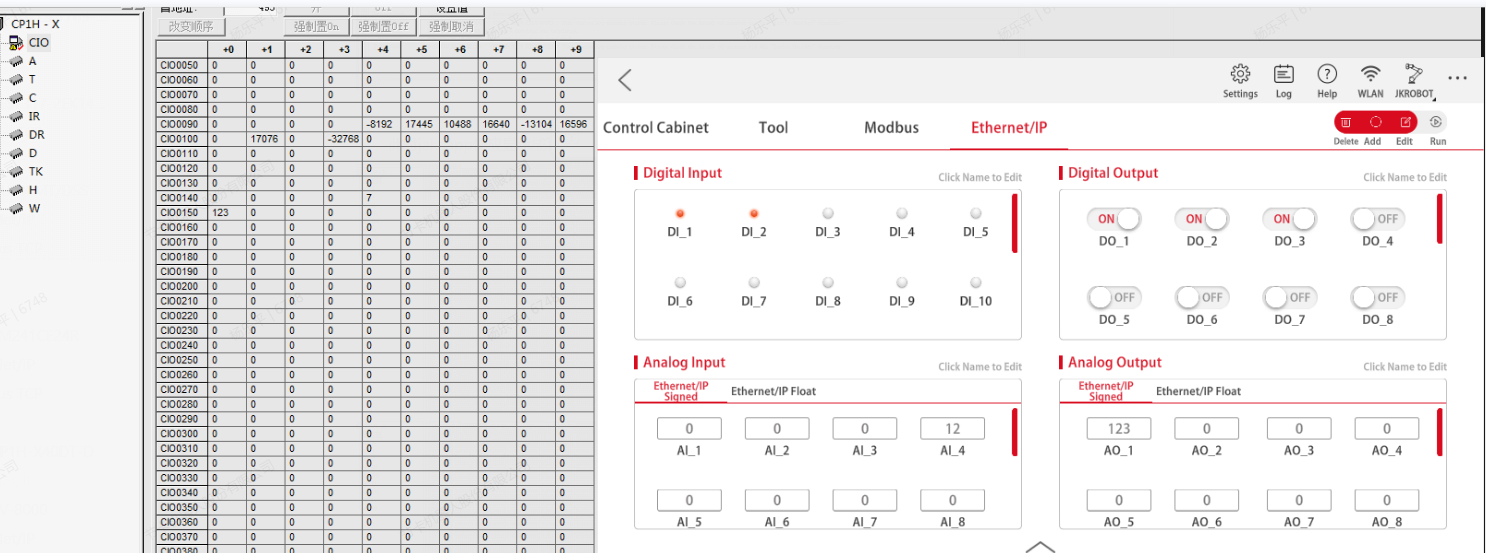Screen dimensions: 1486x553
Task: Click the Edit pencil icon
Action: point(1405,122)
